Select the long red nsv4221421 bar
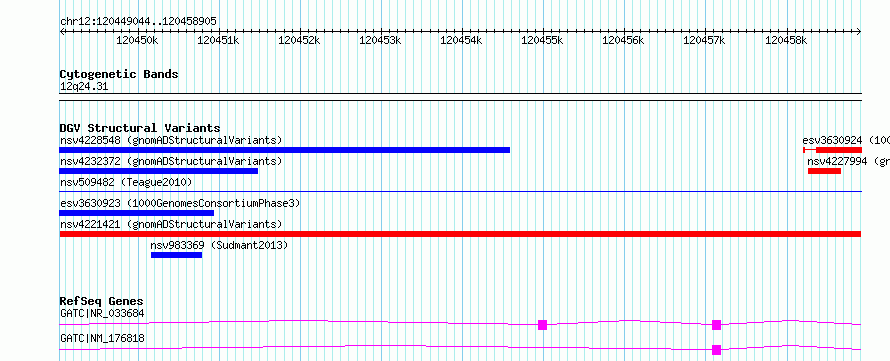The image size is (890, 361). coord(460,234)
